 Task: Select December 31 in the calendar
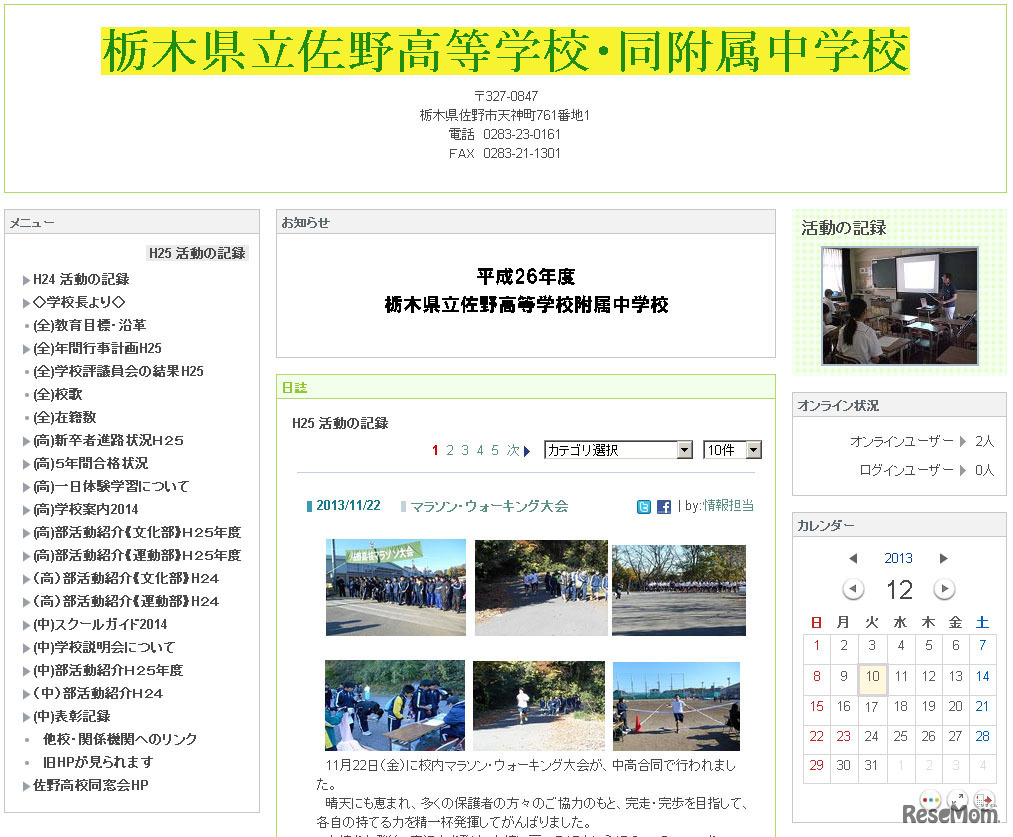click(x=872, y=765)
